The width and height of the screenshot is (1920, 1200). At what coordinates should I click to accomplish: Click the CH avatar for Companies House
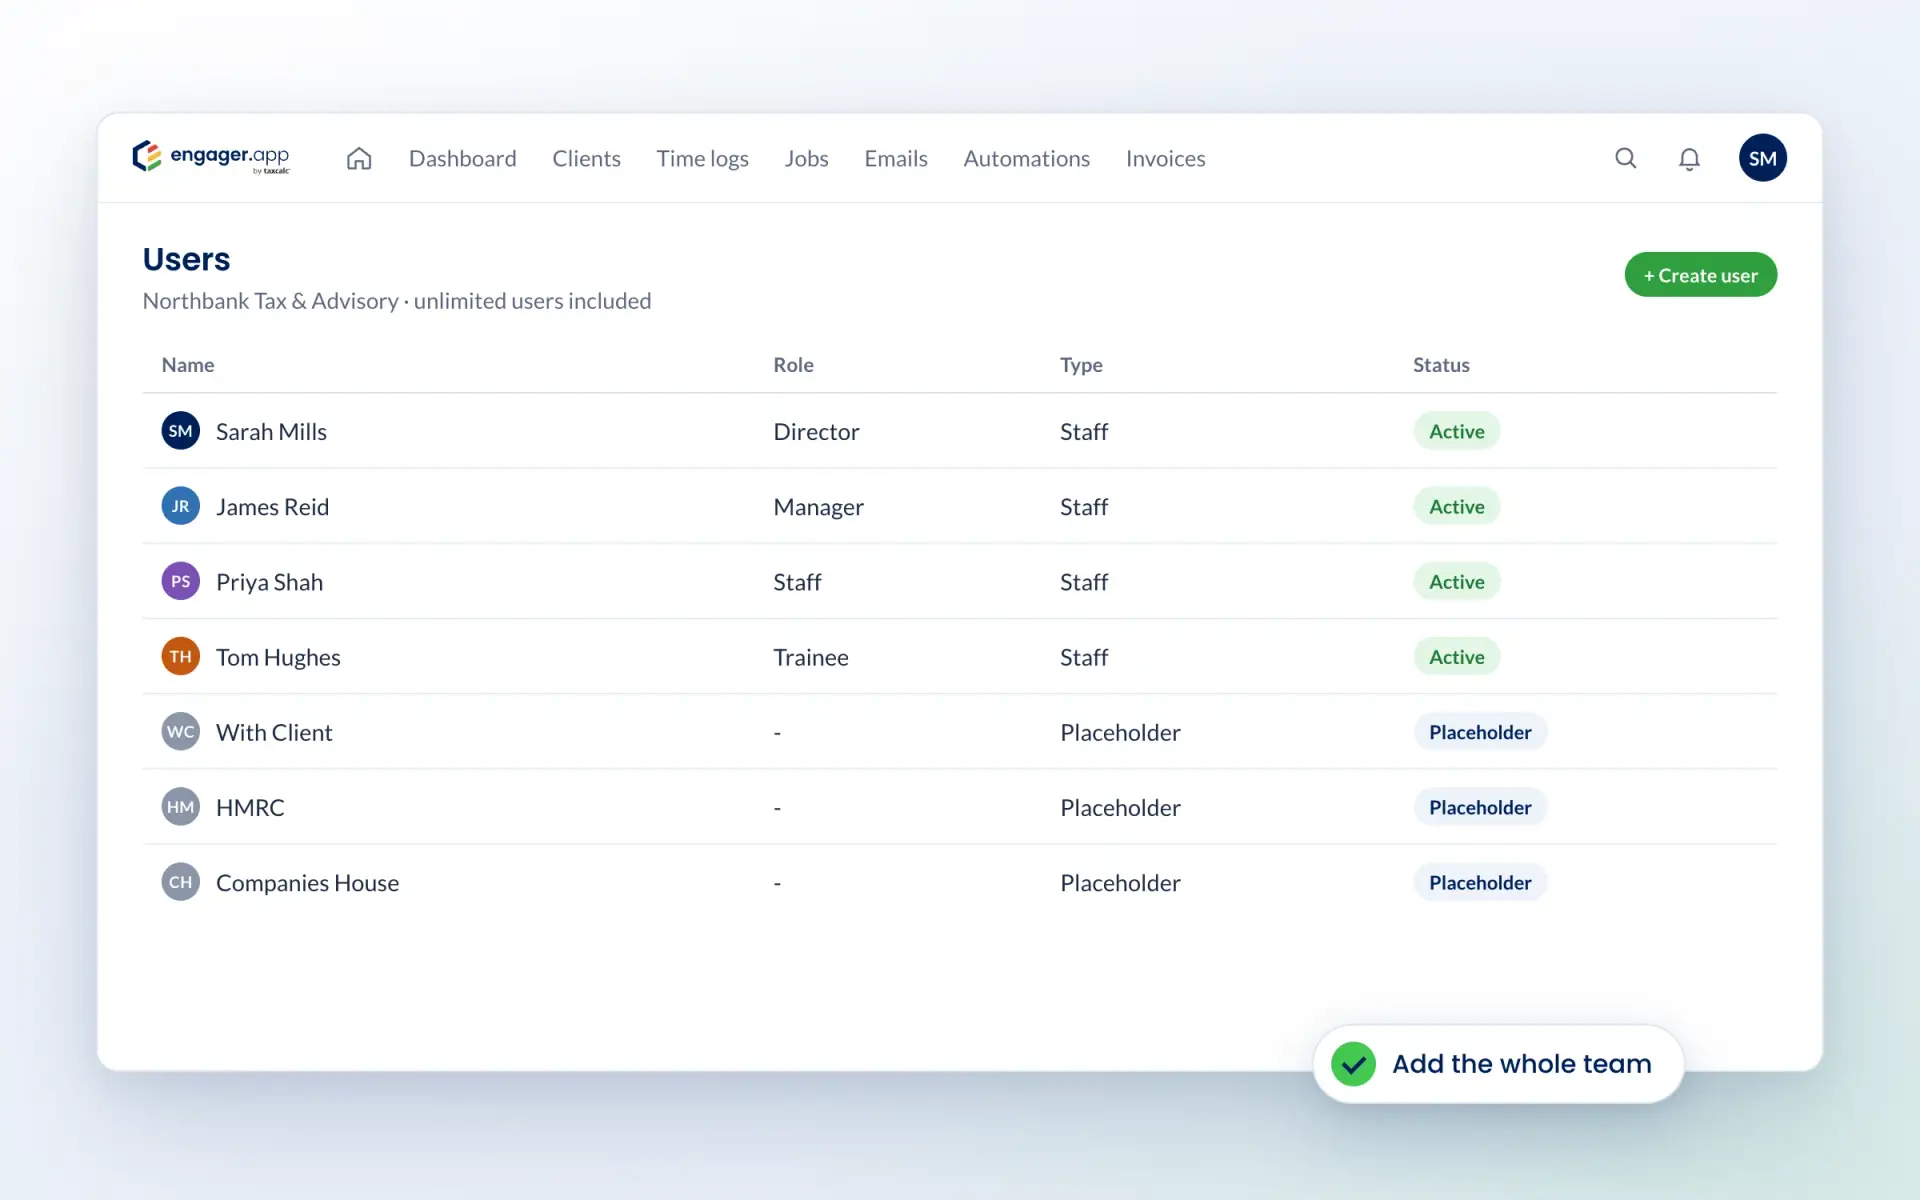(180, 882)
